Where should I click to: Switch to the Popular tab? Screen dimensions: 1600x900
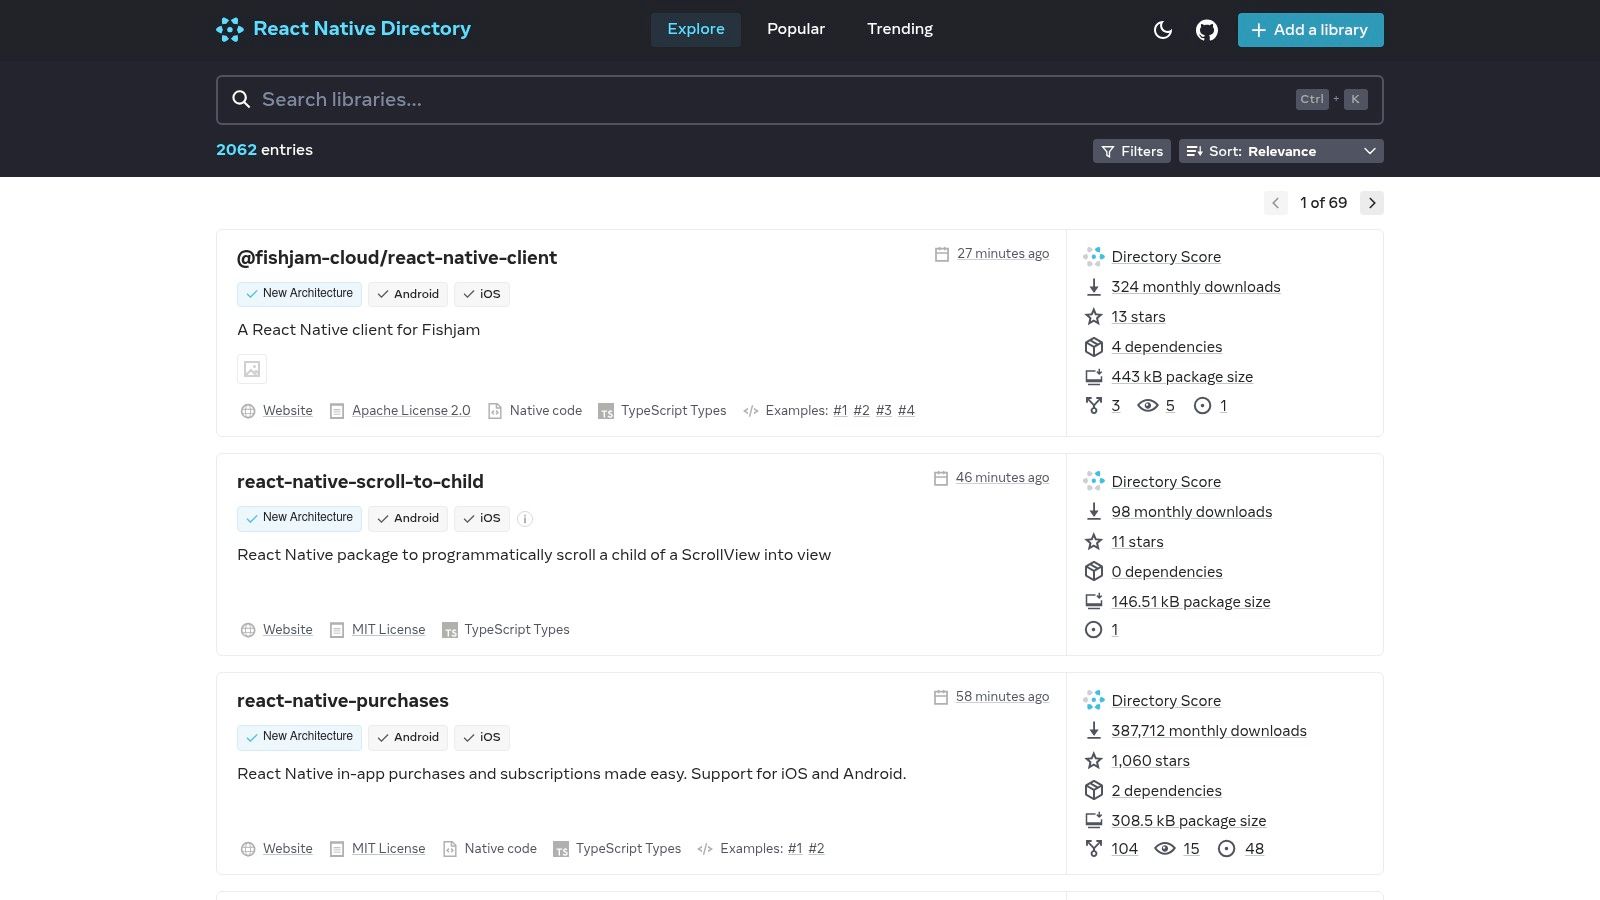click(796, 29)
